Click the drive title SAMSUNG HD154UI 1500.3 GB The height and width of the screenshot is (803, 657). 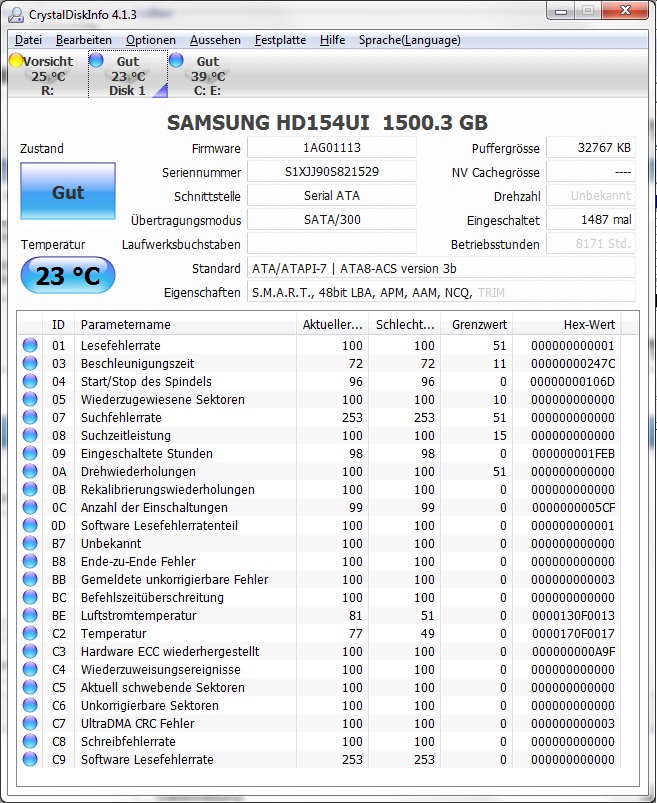pos(327,122)
